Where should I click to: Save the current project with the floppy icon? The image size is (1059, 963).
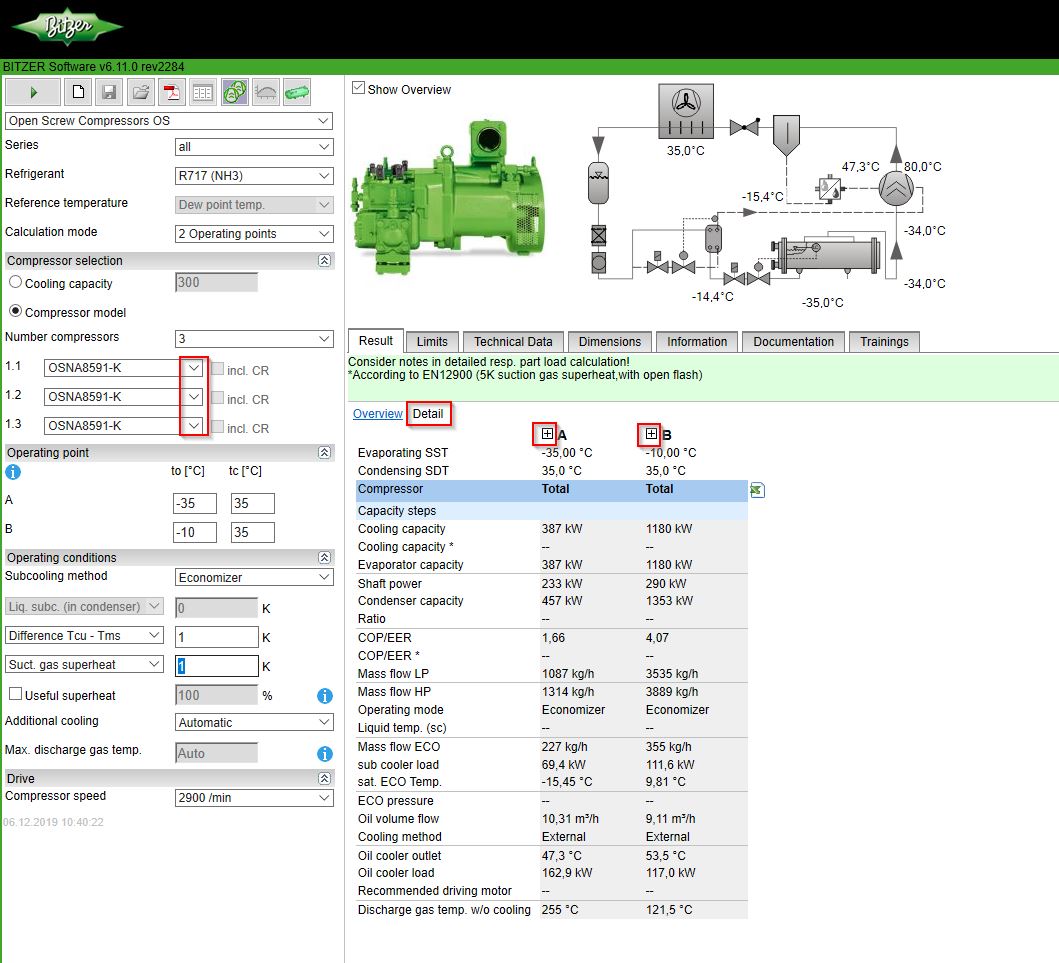[x=109, y=91]
